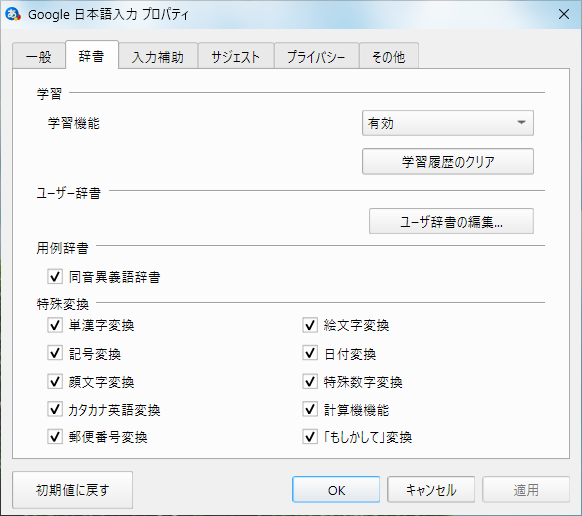Uncheck 計算機機能 option
The image size is (582, 516).
(x=310, y=409)
